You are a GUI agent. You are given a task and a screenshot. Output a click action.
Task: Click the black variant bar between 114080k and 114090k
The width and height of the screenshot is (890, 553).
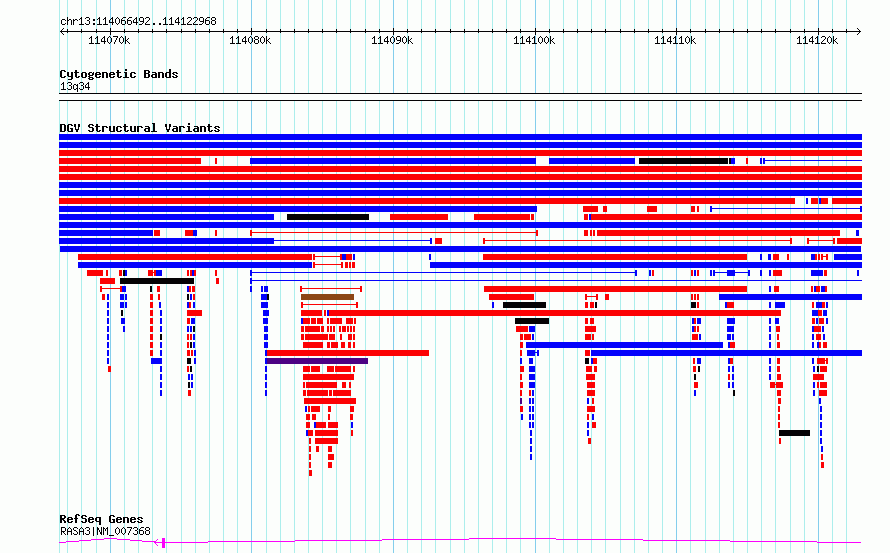328,217
